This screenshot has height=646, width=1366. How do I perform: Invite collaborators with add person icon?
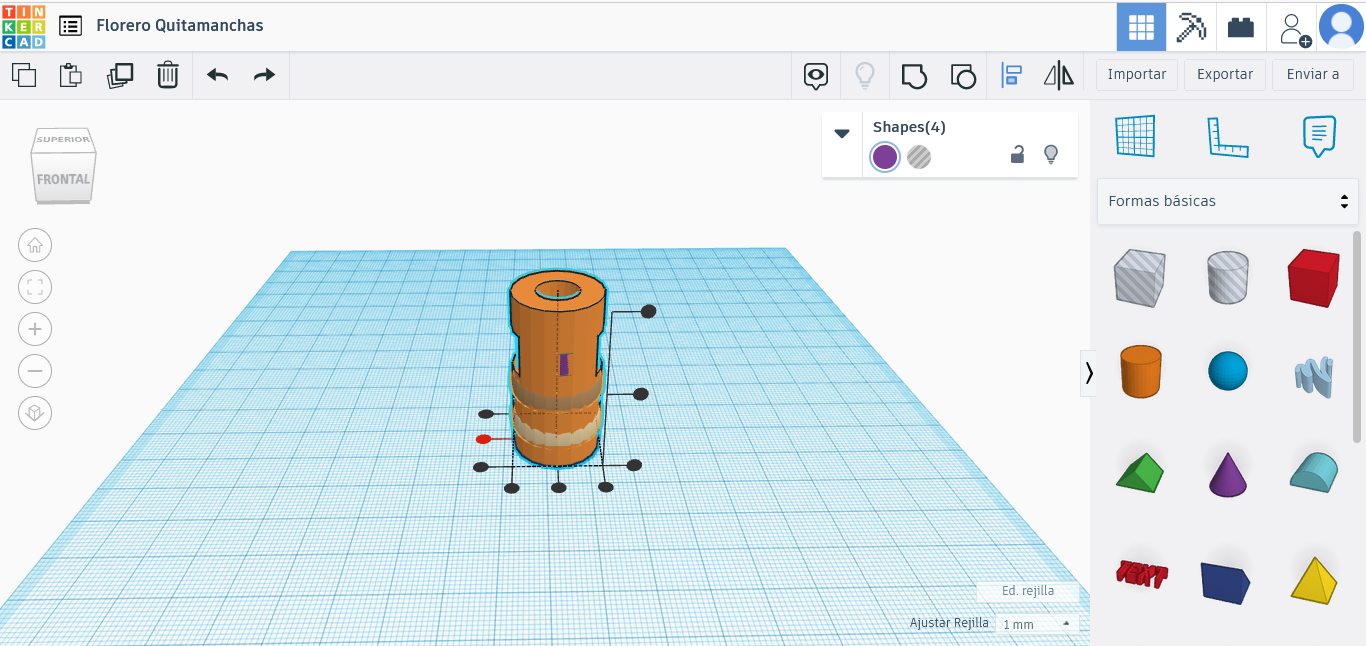(x=1295, y=28)
